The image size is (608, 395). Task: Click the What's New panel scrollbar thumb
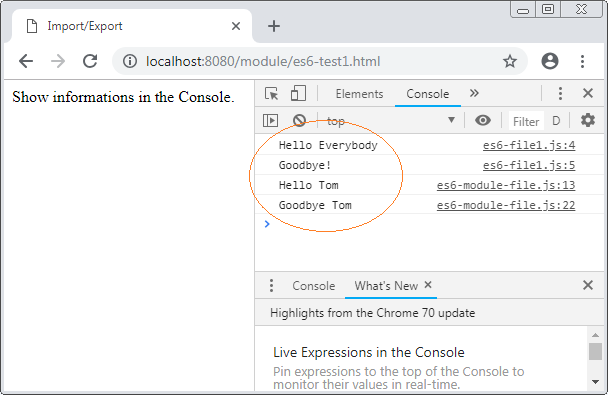coord(595,352)
